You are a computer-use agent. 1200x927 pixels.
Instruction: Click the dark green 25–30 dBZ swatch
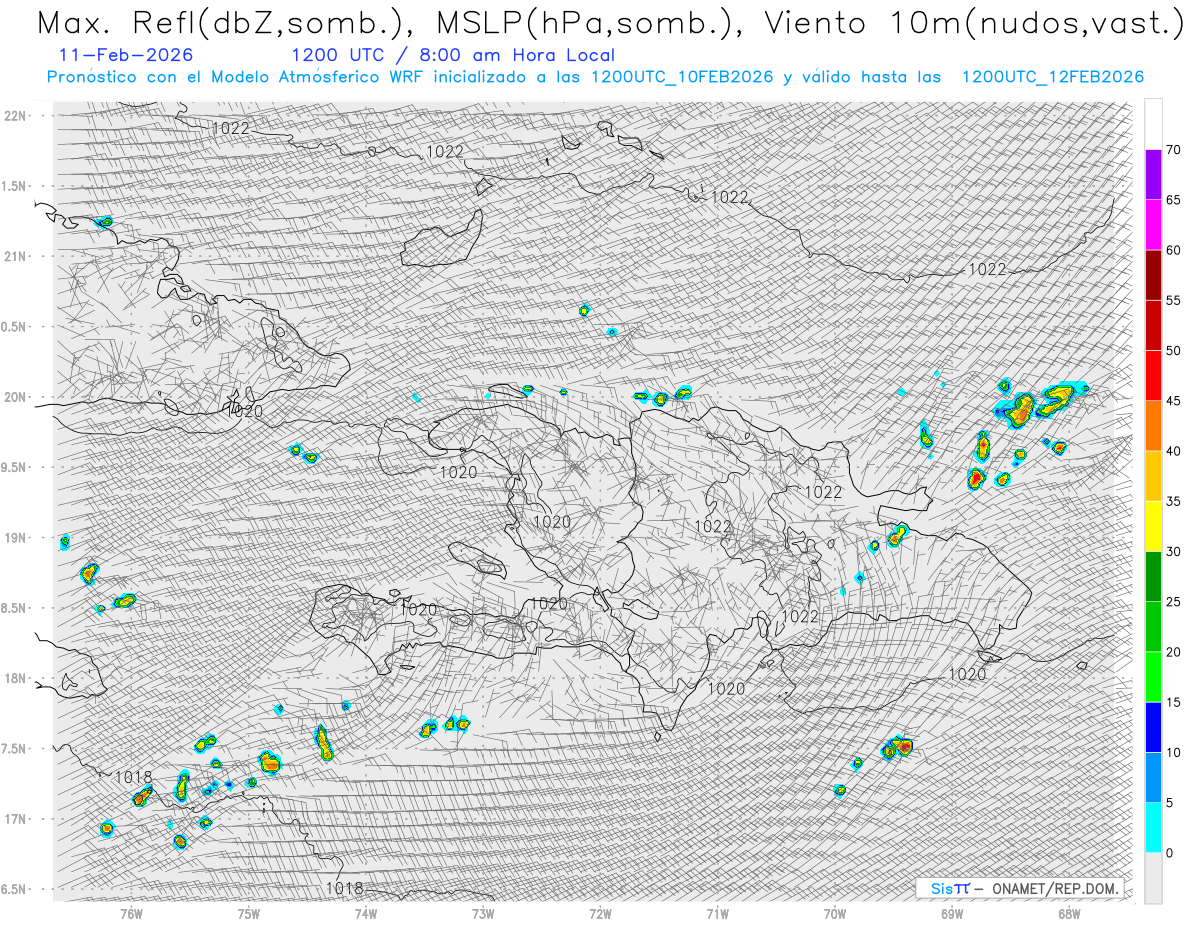point(1153,577)
